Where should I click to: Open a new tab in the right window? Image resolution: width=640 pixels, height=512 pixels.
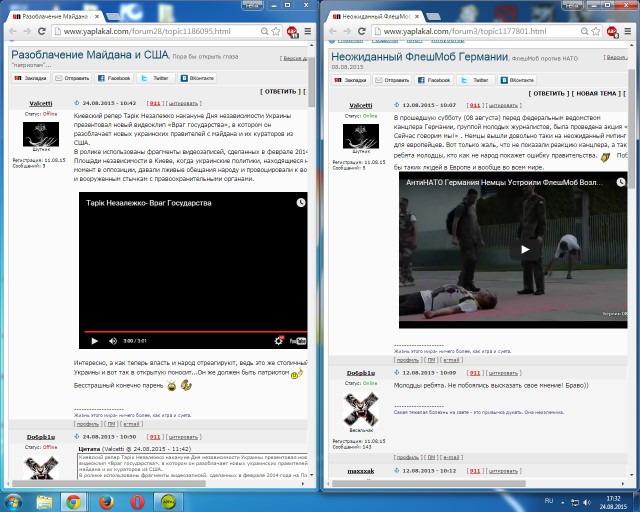[x=433, y=17]
